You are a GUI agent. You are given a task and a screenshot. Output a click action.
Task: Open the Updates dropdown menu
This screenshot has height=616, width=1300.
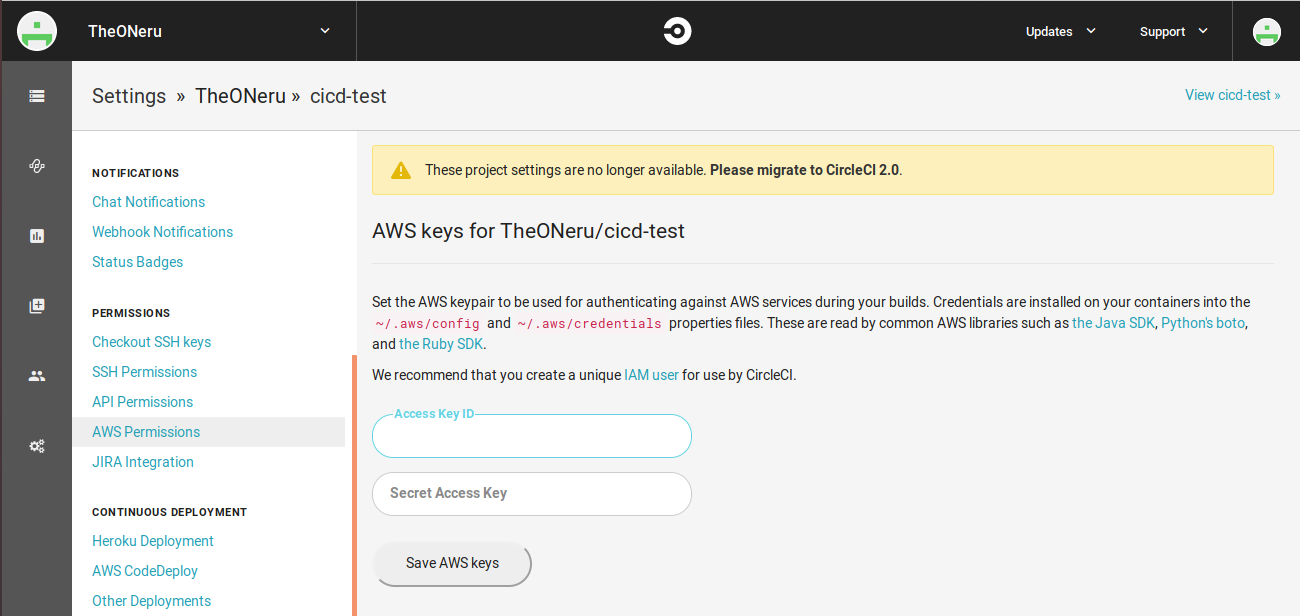pos(1060,31)
